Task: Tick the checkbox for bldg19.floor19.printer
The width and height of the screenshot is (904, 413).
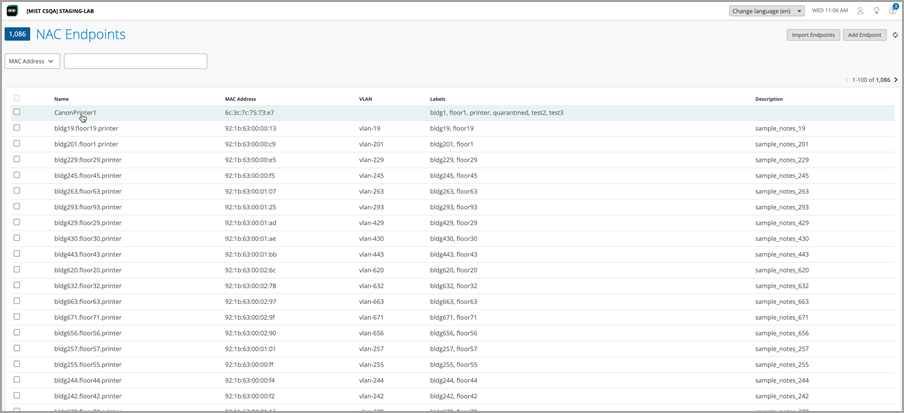Action: (17, 128)
